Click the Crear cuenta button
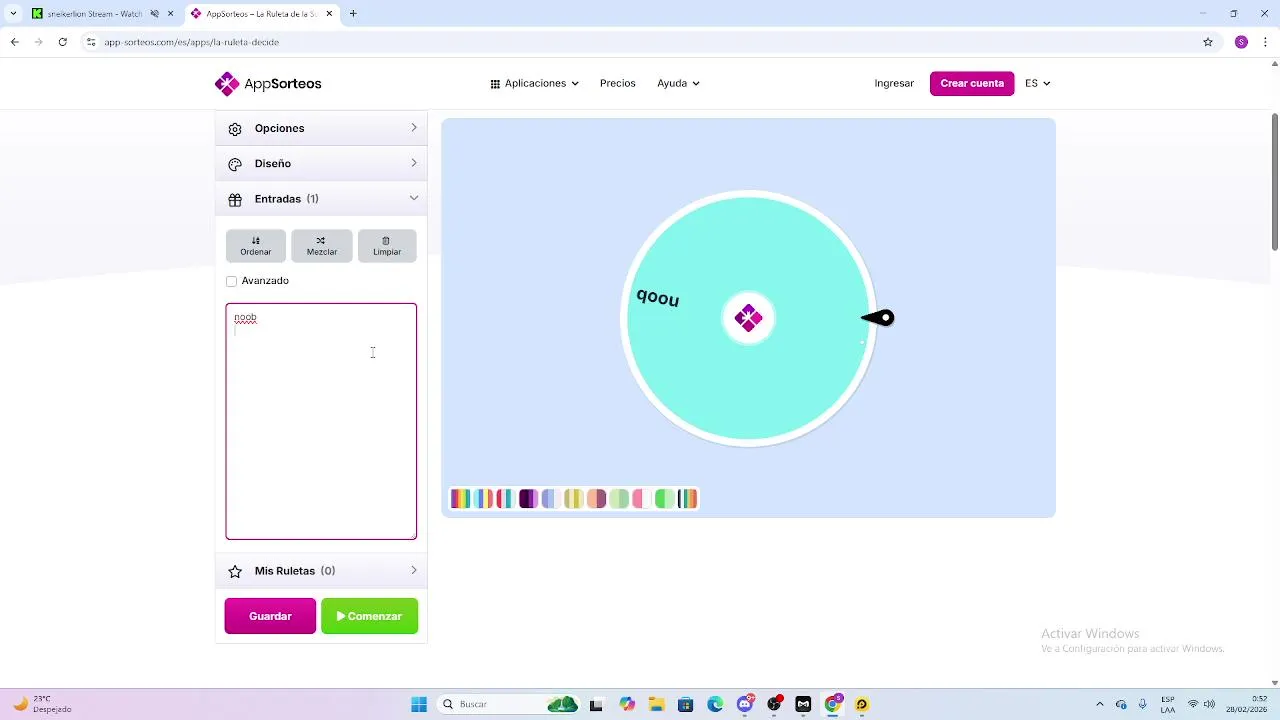 tap(972, 83)
